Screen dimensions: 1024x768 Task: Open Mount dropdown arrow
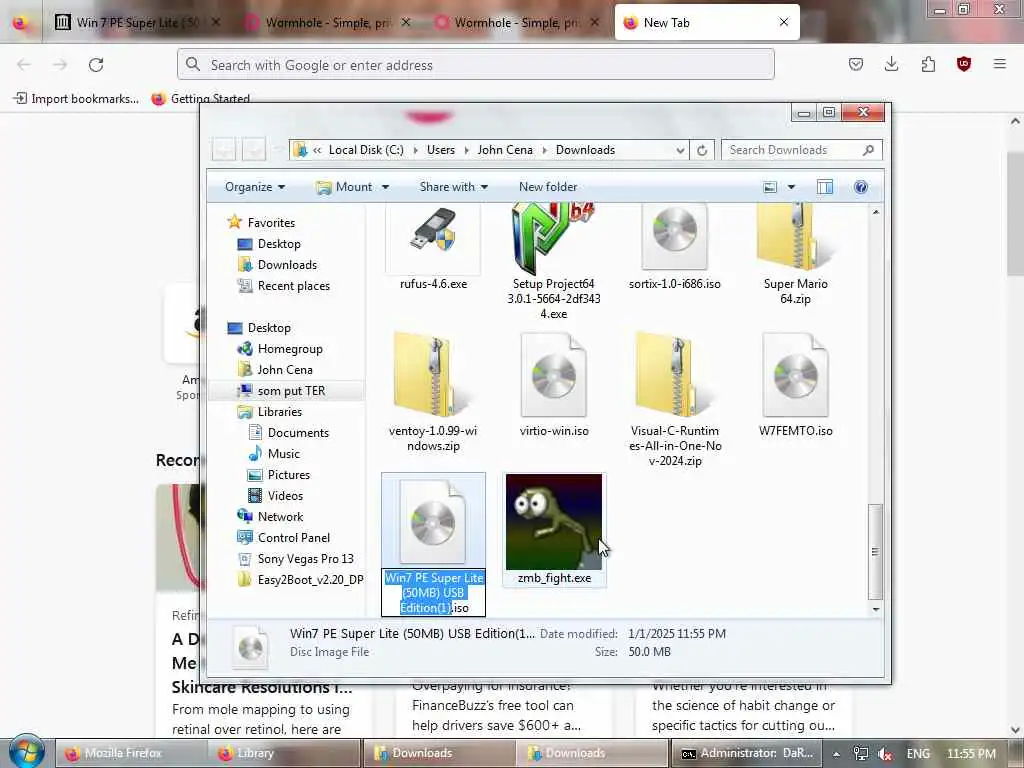385,187
